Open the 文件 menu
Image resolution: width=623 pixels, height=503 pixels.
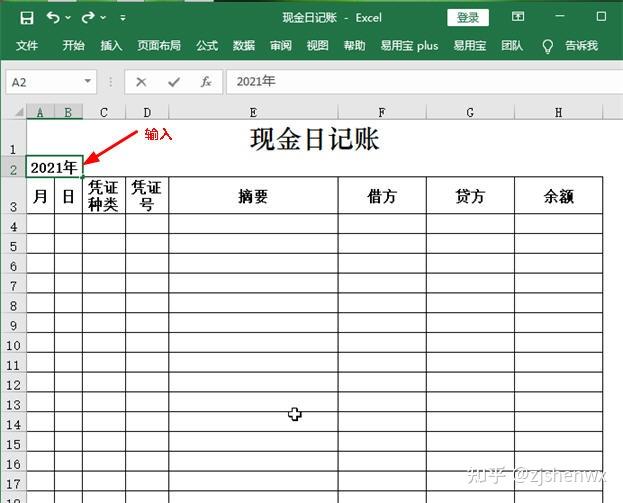pos(27,46)
